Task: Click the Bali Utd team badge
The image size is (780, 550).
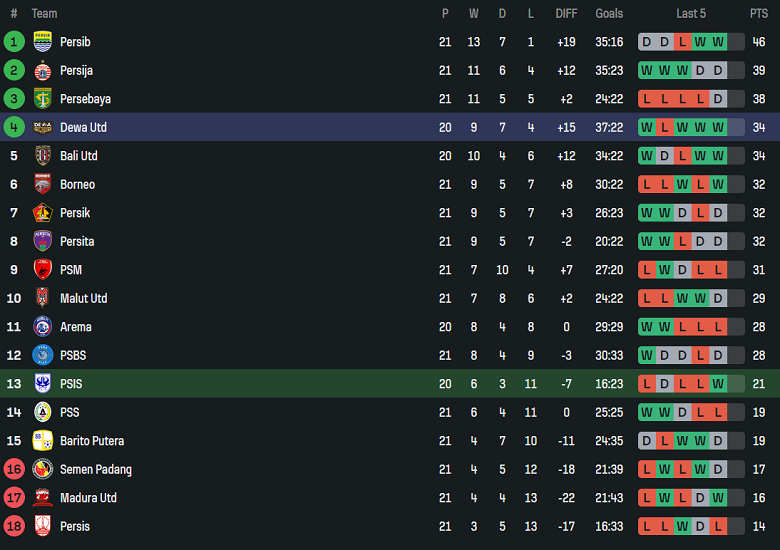Action: point(43,156)
